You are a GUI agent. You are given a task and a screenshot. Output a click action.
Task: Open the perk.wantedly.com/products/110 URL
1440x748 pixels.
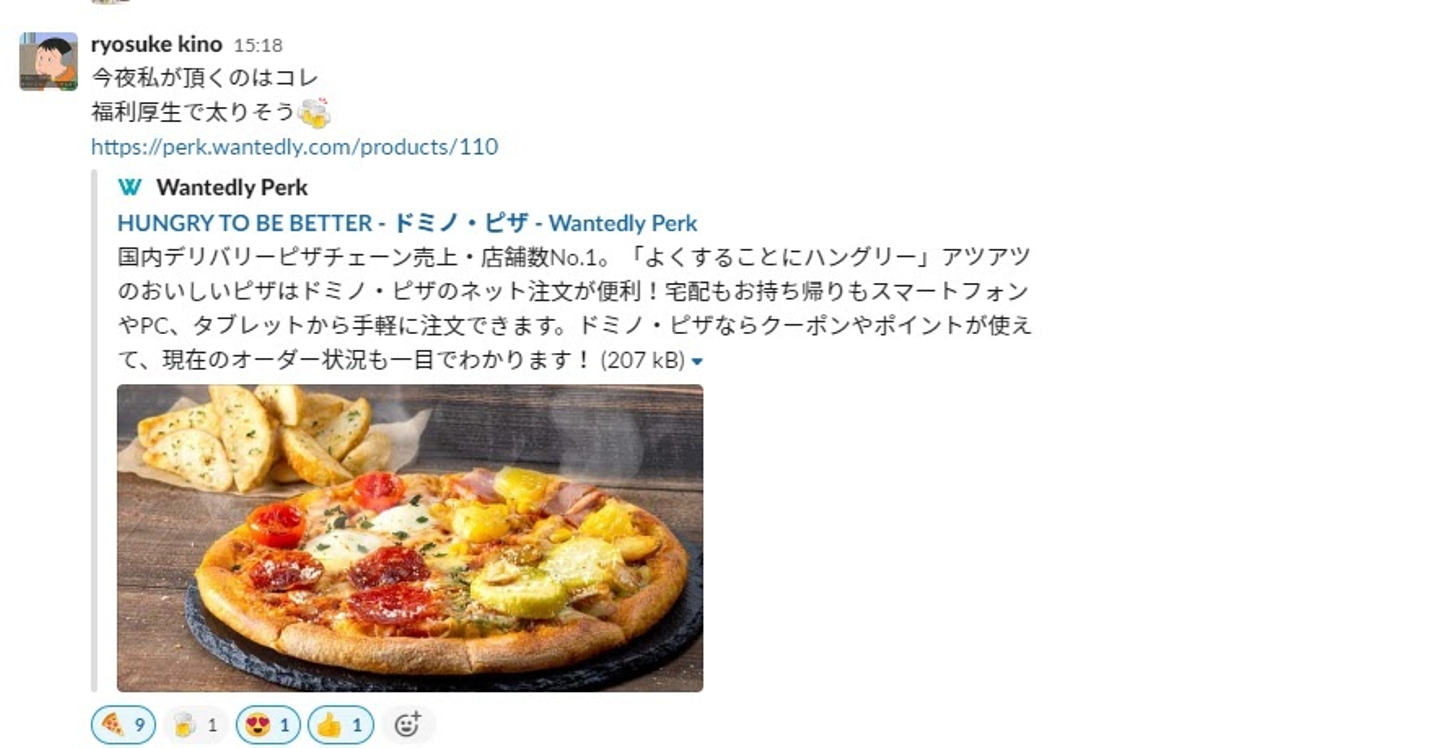[x=294, y=147]
